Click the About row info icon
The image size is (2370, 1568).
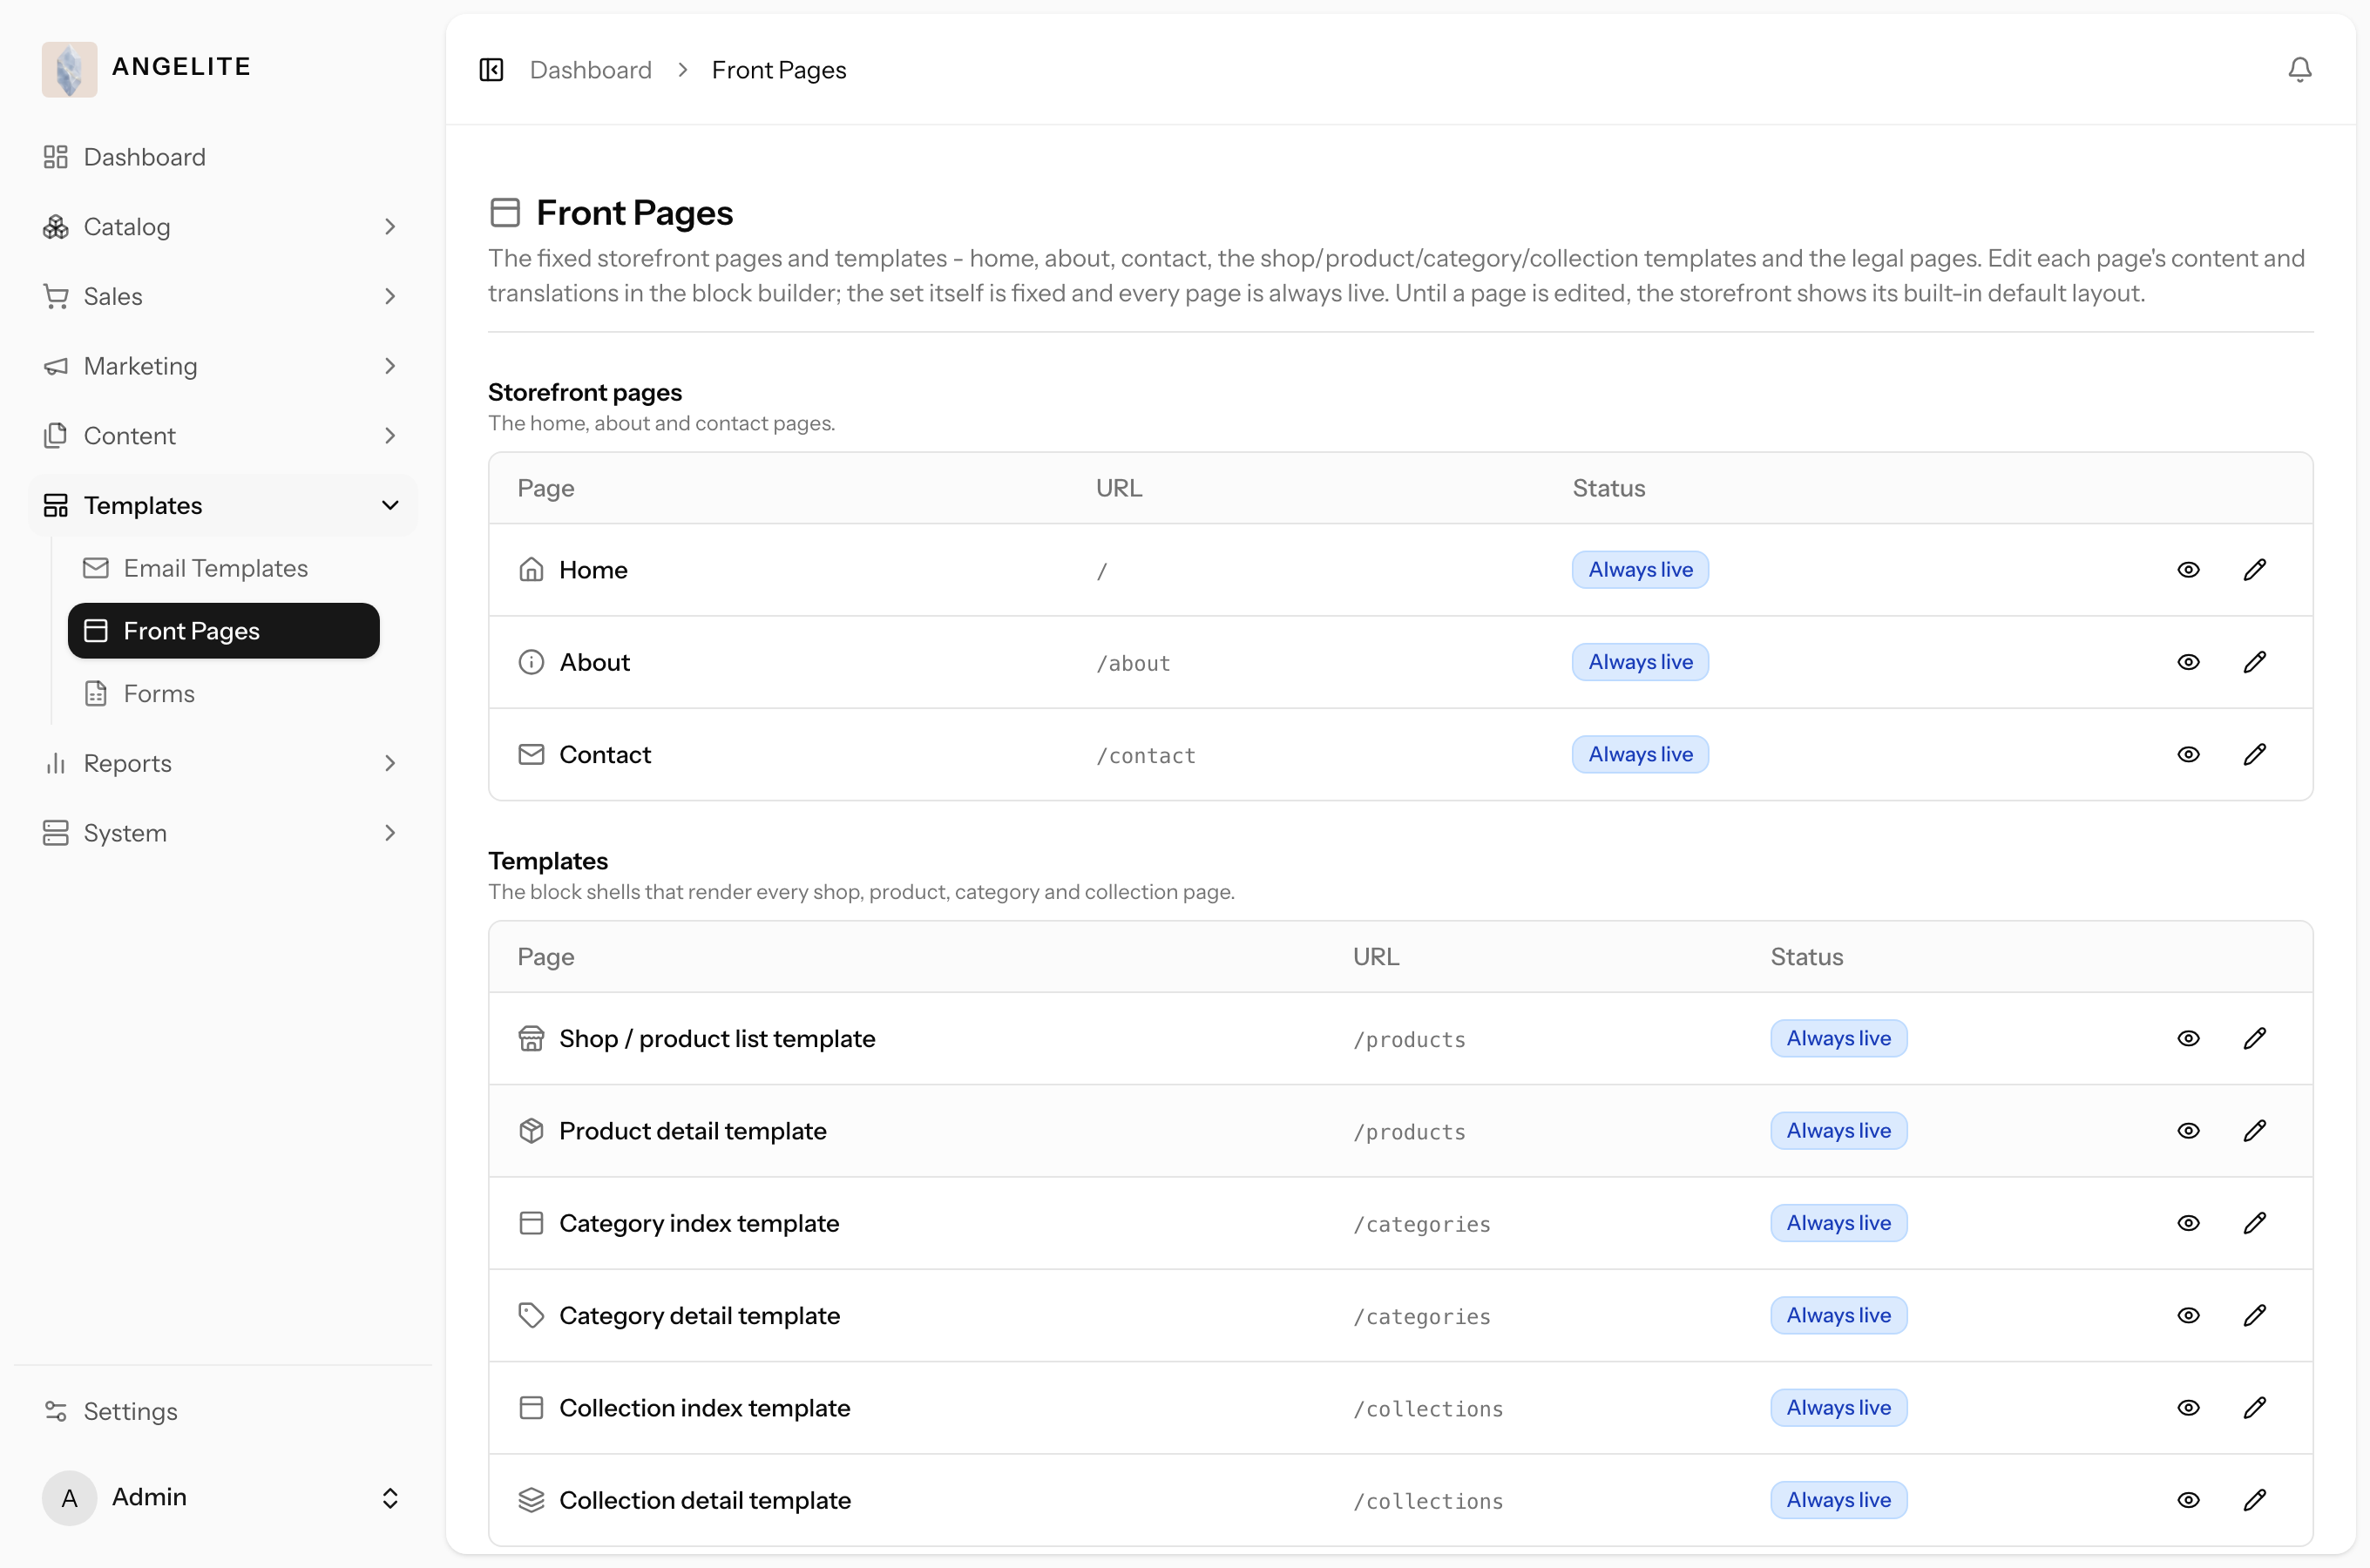(x=531, y=662)
